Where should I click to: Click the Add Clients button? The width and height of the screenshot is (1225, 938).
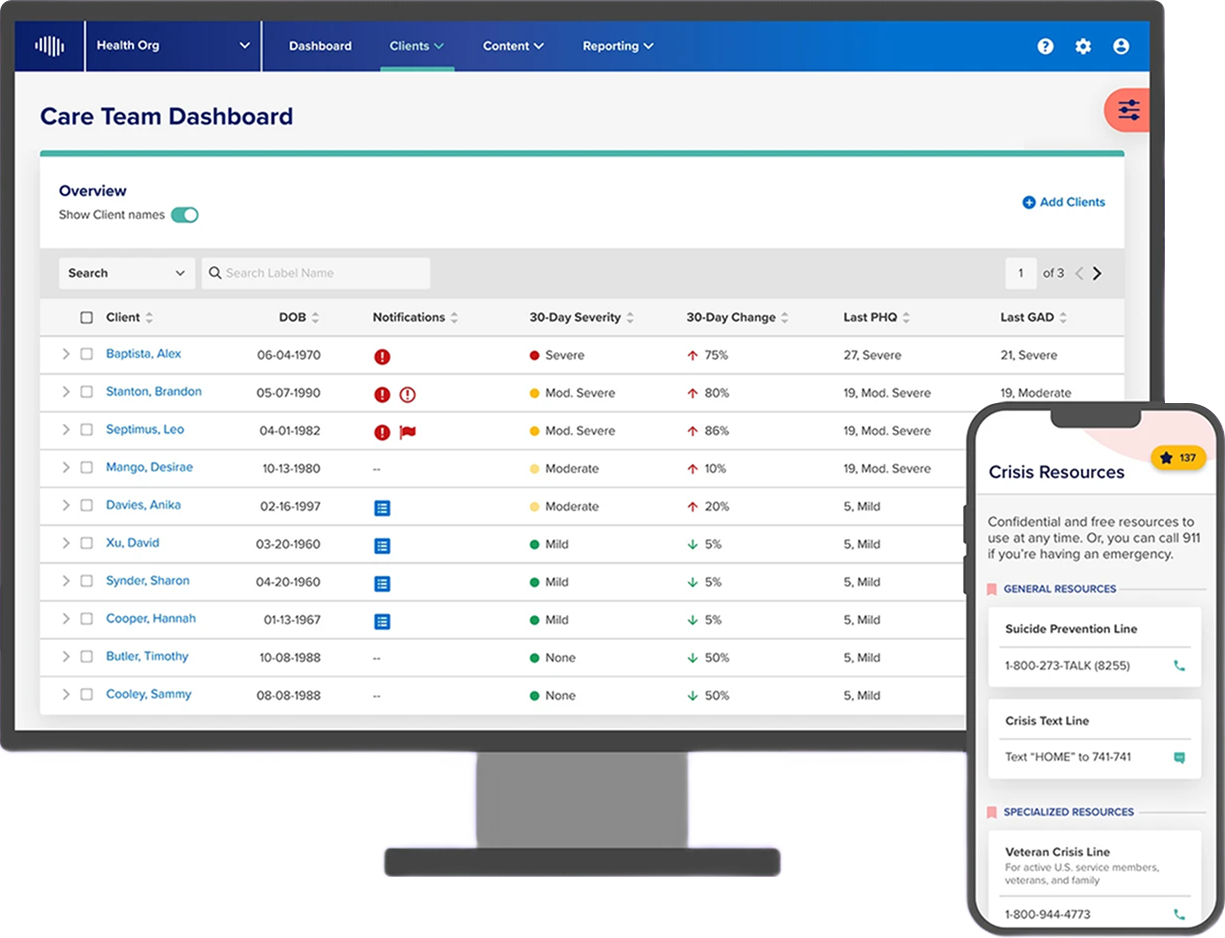[1063, 202]
